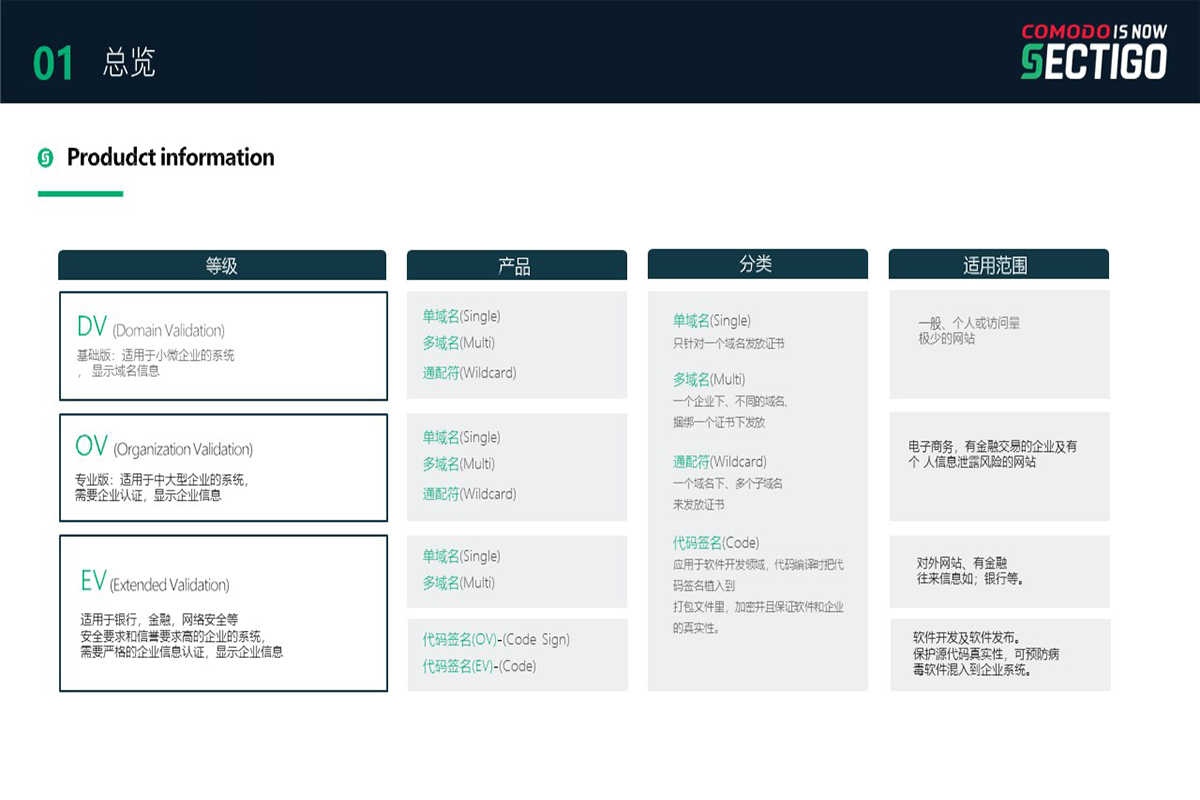Click 通配符(Wildcard) heading in 分类 column

click(x=720, y=461)
